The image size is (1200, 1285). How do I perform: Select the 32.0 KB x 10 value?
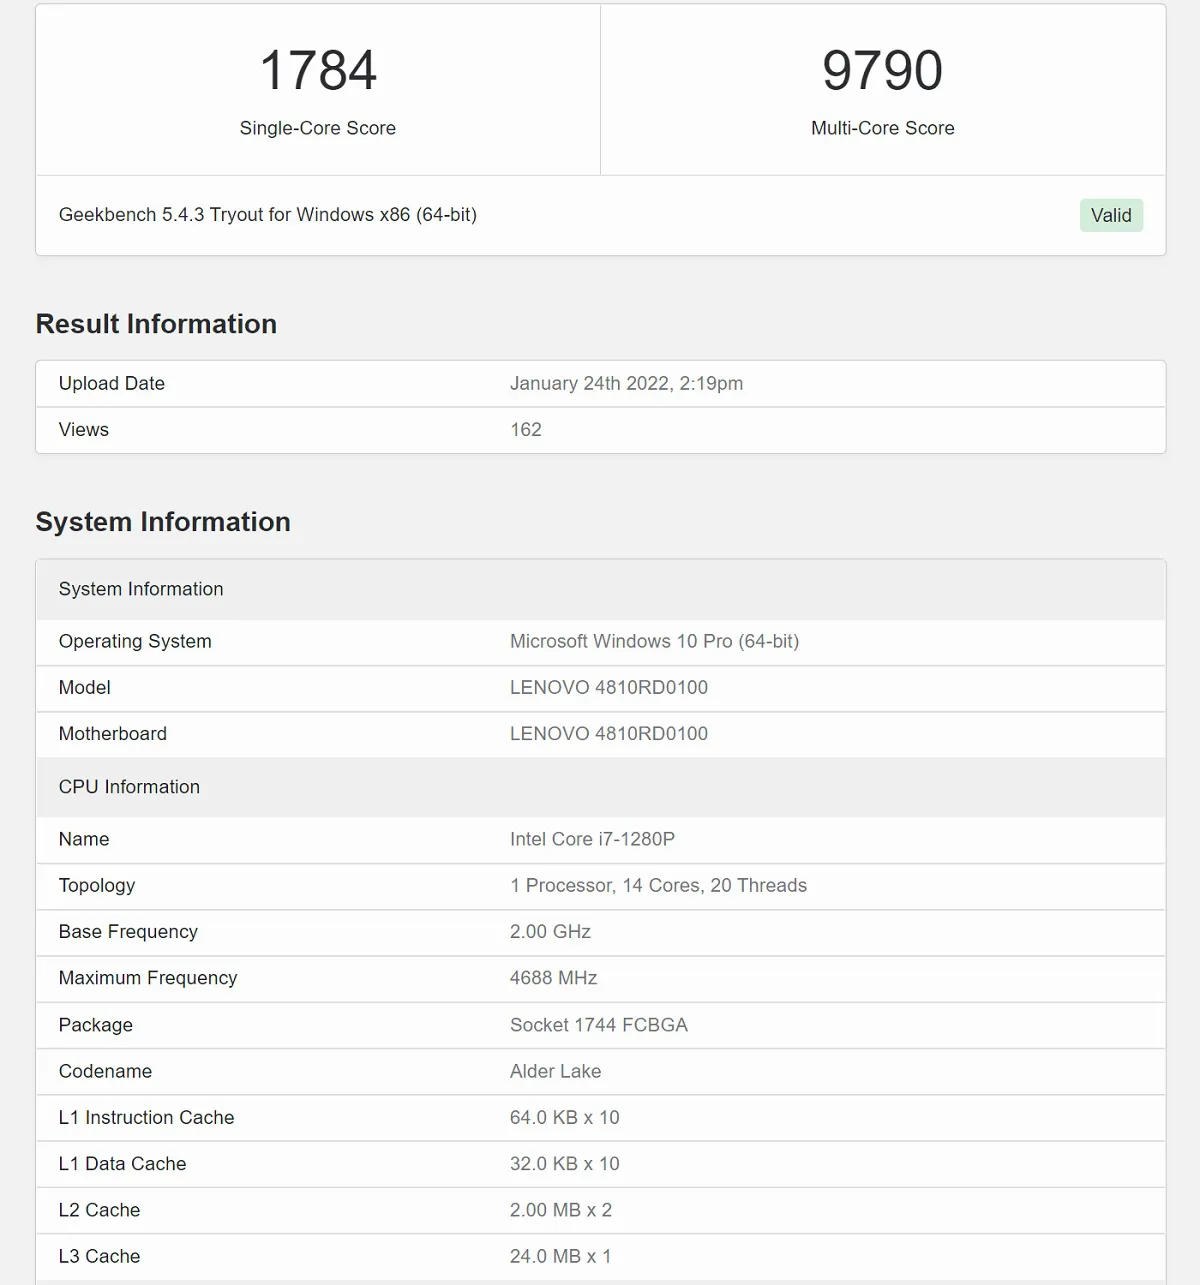coord(564,1164)
